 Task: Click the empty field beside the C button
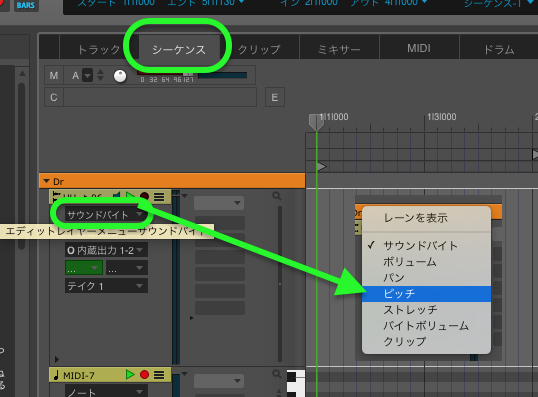pos(160,97)
